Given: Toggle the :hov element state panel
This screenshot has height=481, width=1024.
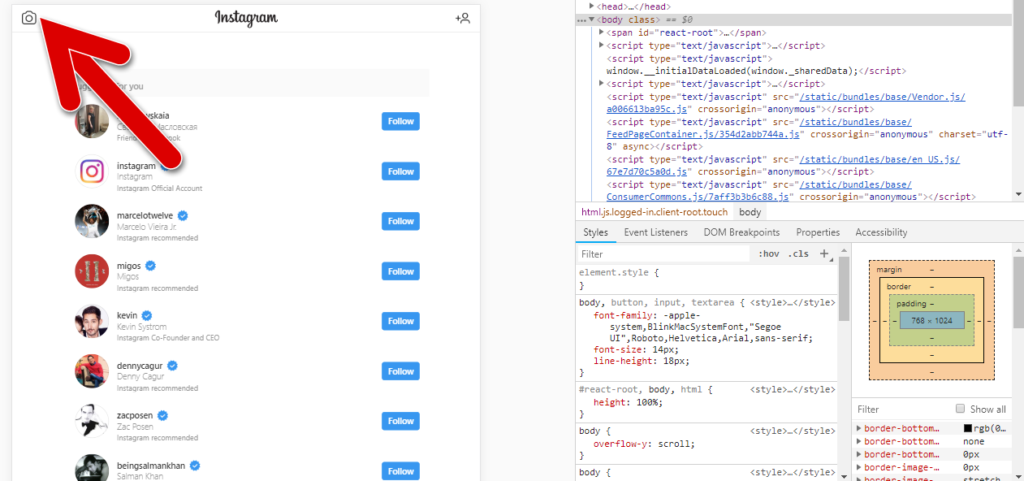Looking at the screenshot, I should (x=769, y=254).
